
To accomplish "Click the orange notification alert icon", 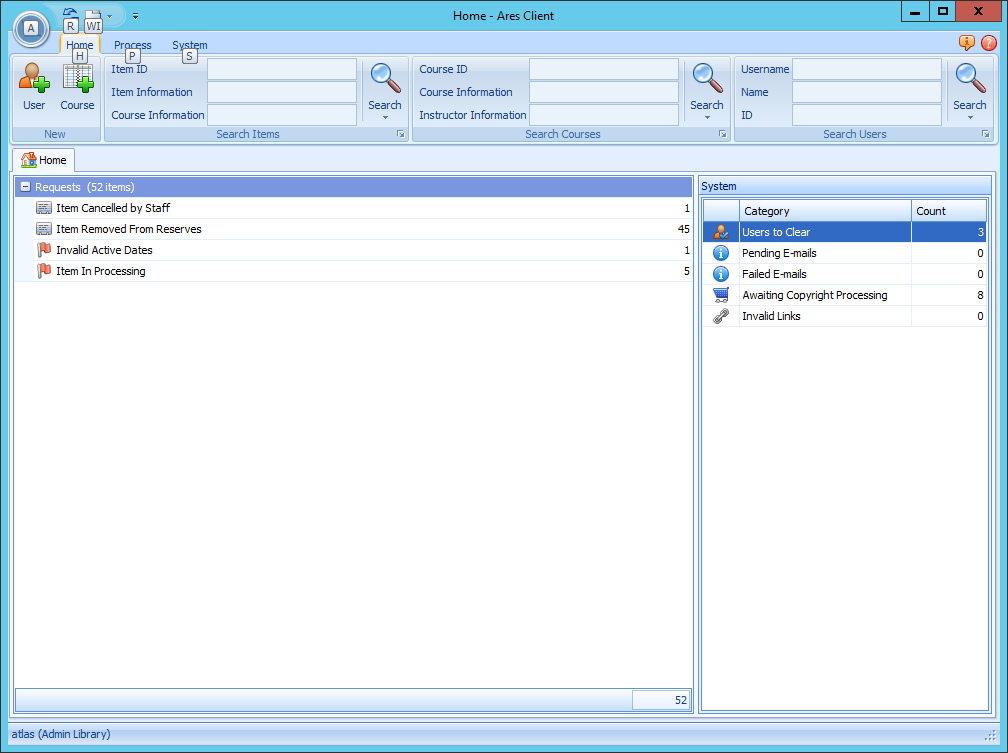I will 967,43.
